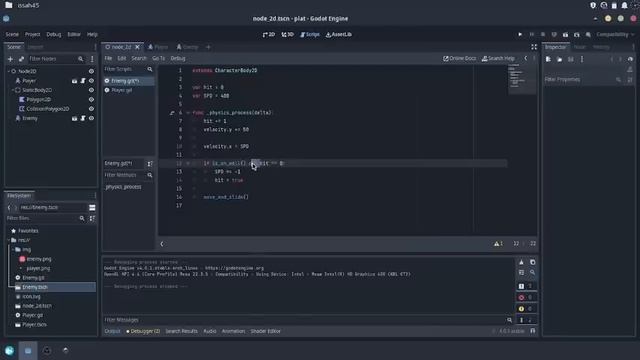The height and width of the screenshot is (360, 640).
Task: Clear the output log icon
Action: tap(521, 262)
